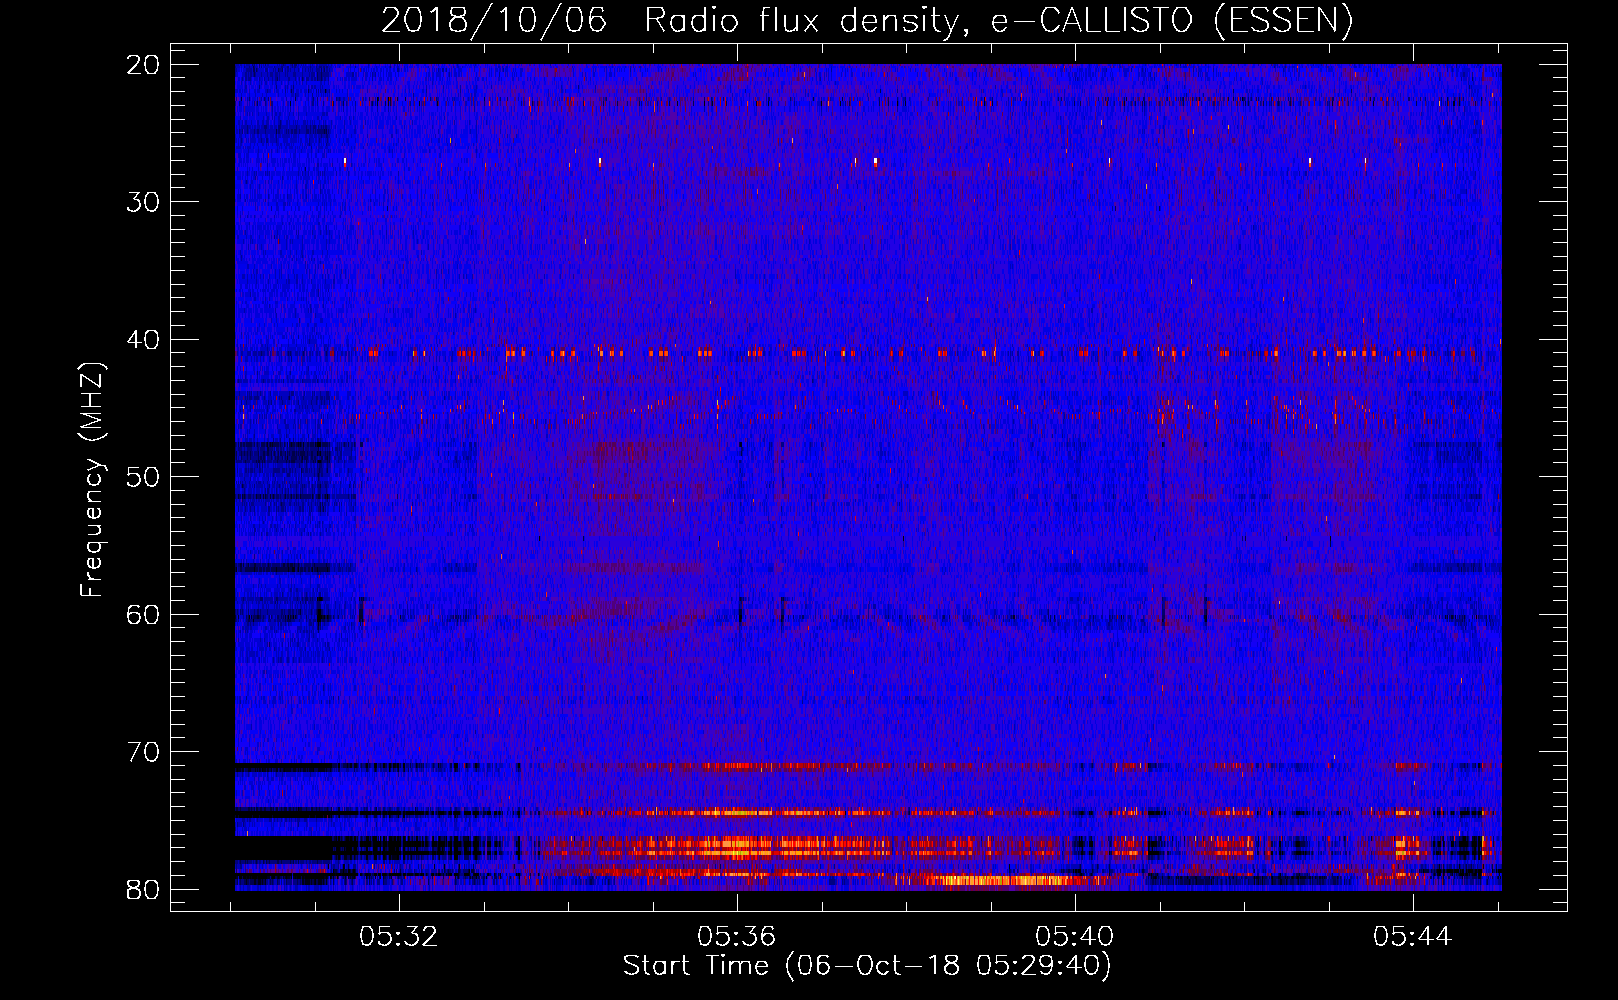Click the plot title e-CALLISTO (ESSEN)

(x=1171, y=21)
